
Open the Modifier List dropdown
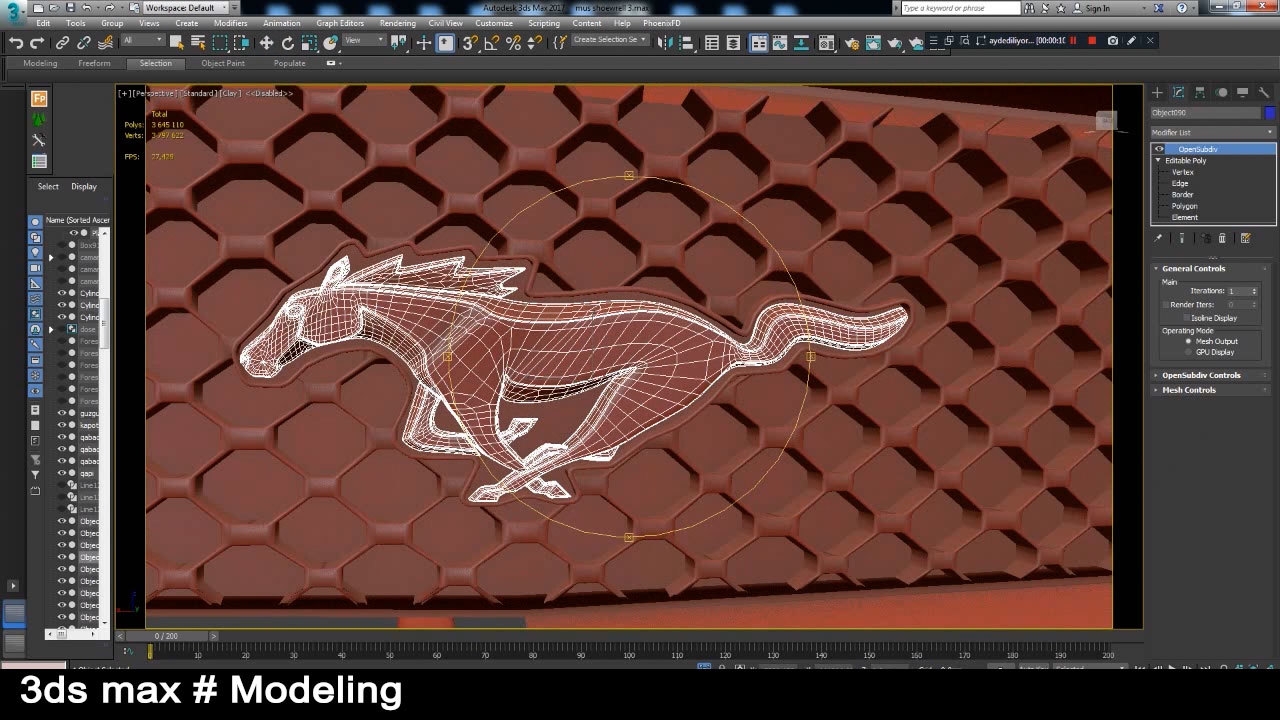(x=1213, y=132)
